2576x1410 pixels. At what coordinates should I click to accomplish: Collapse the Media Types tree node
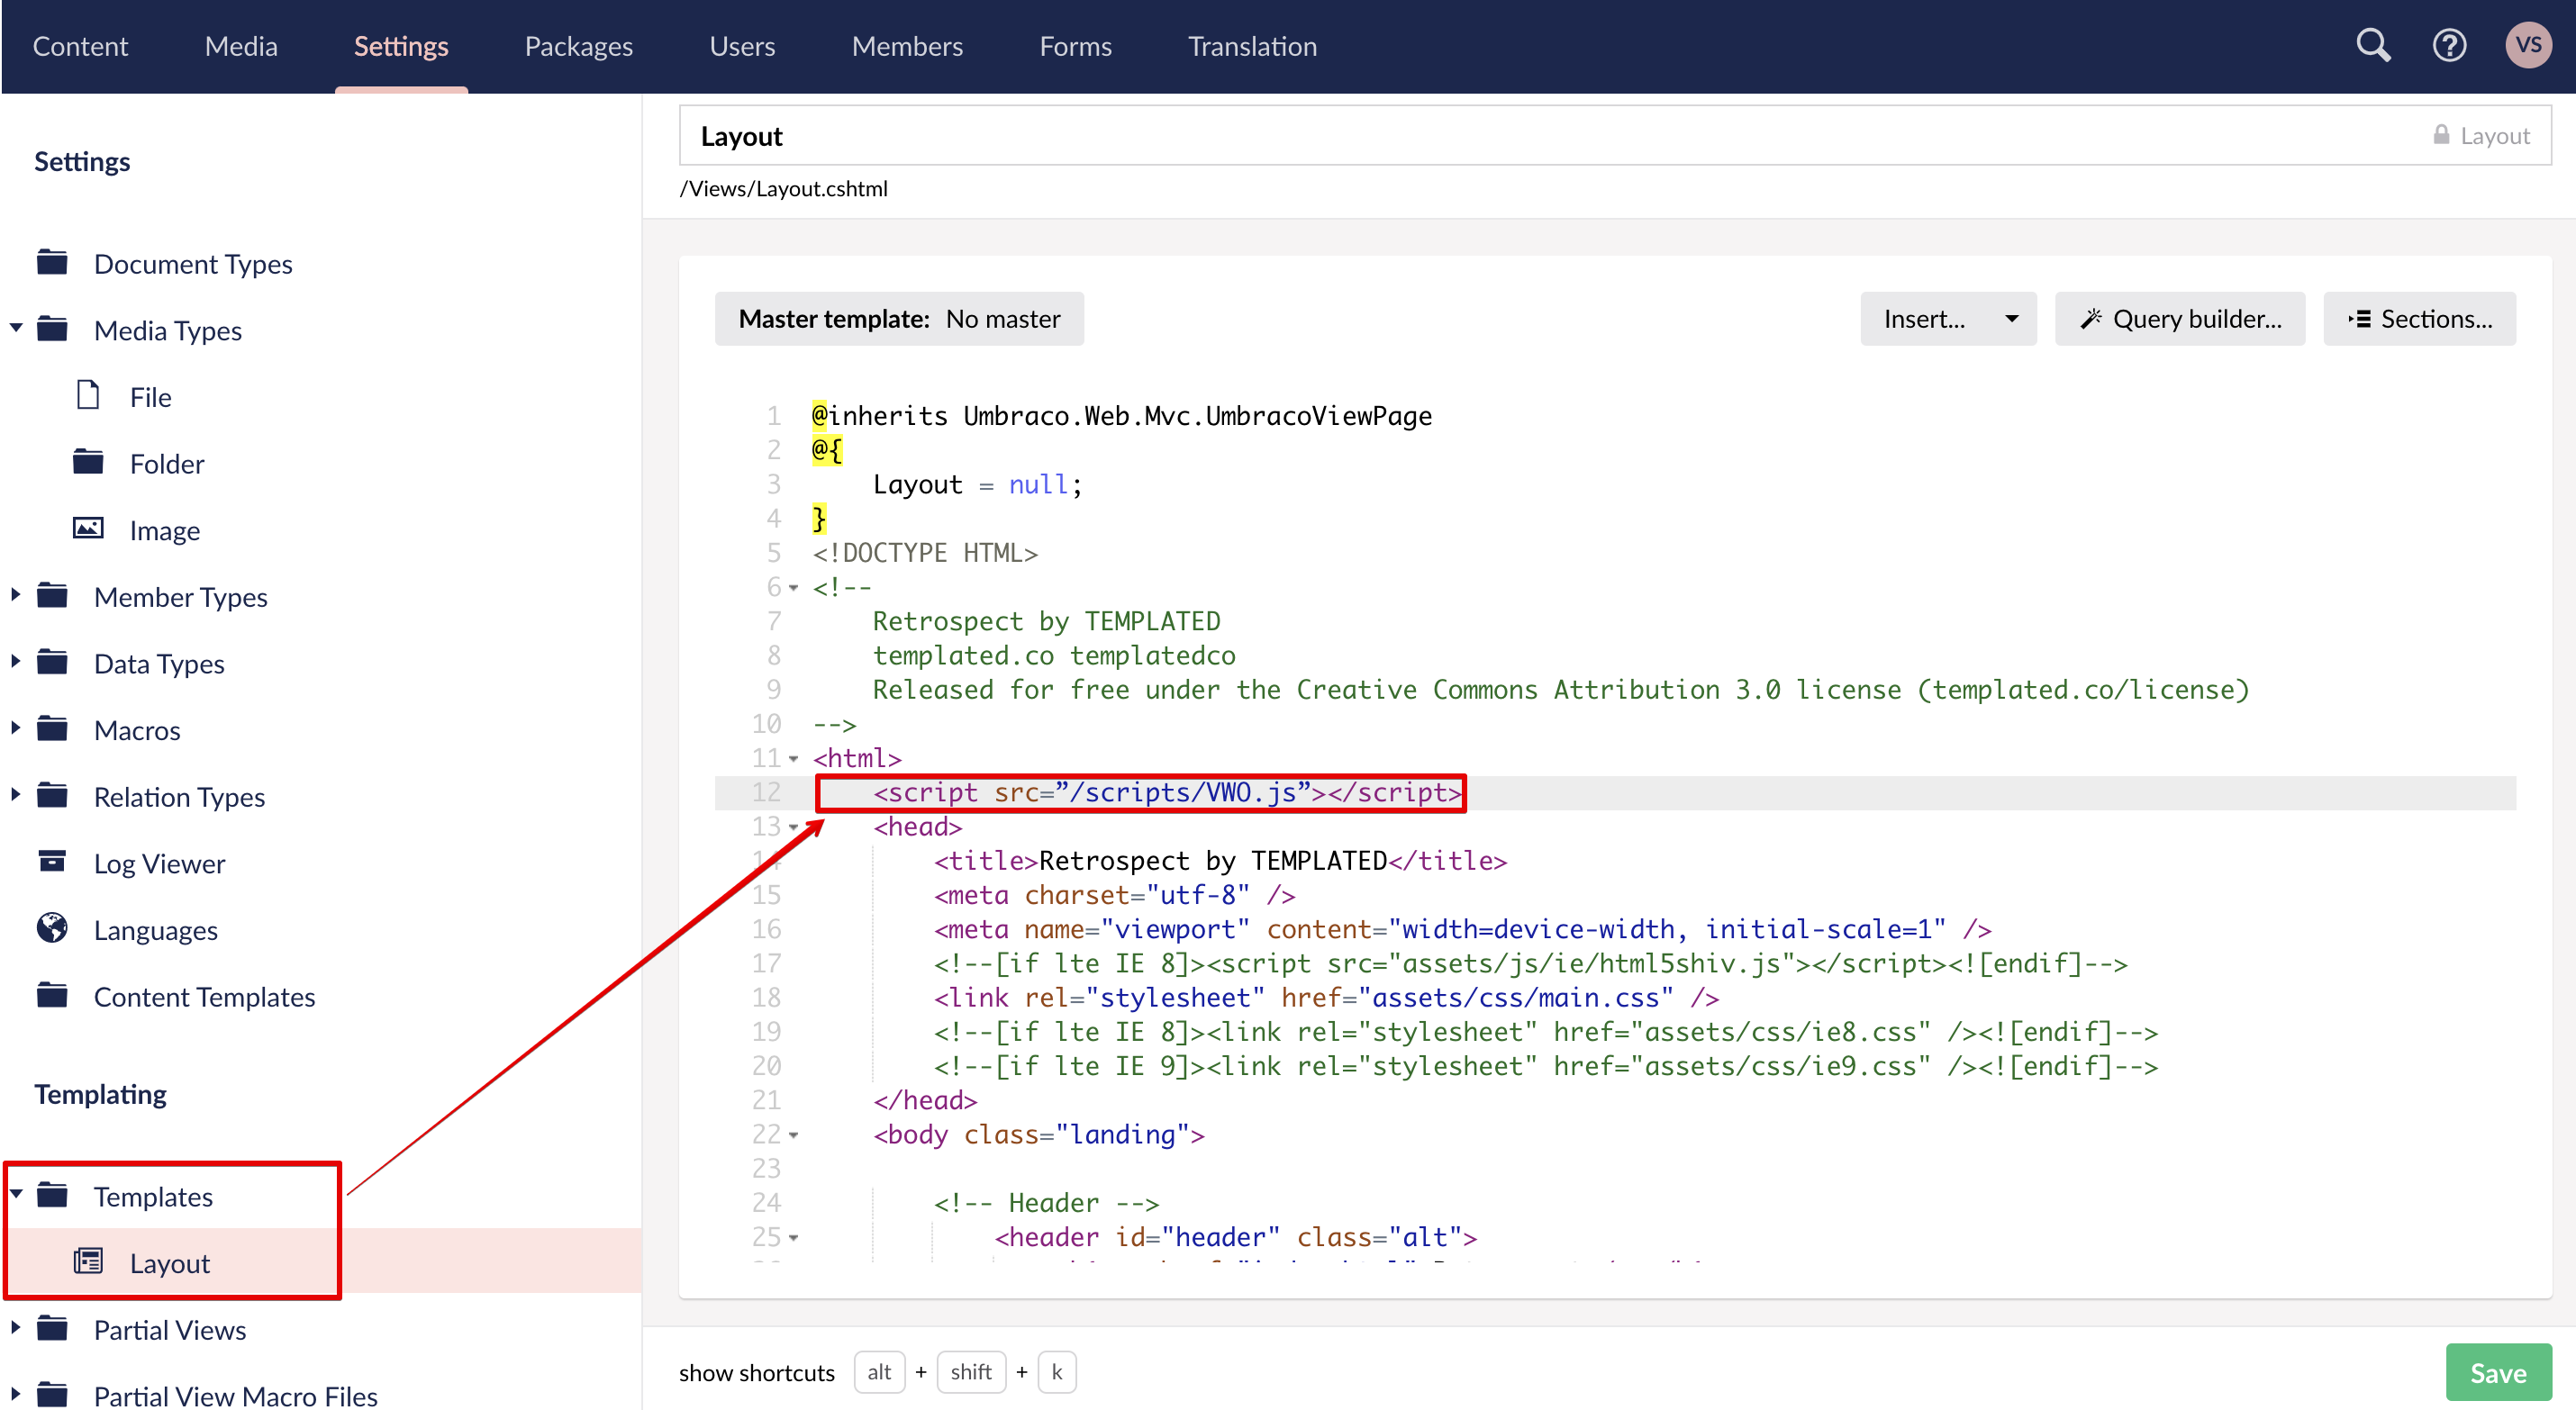pyautogui.click(x=16, y=327)
